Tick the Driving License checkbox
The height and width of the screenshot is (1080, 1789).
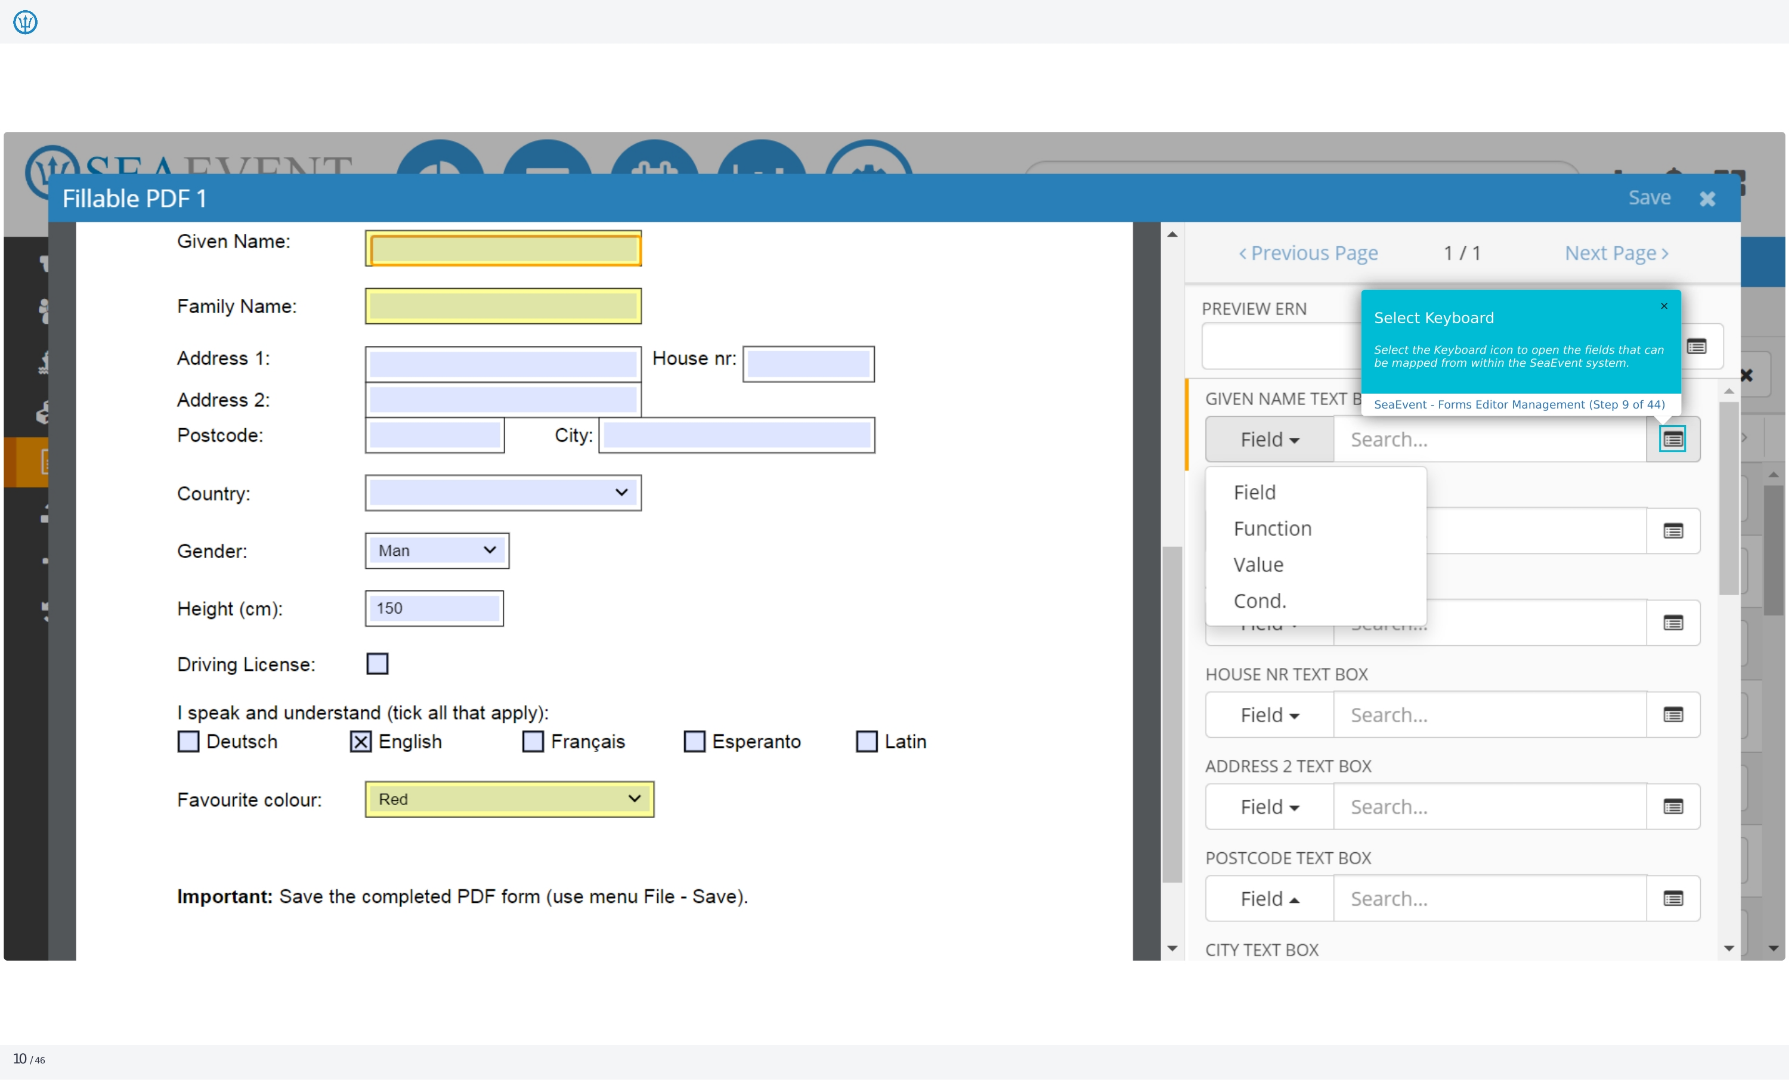point(377,664)
